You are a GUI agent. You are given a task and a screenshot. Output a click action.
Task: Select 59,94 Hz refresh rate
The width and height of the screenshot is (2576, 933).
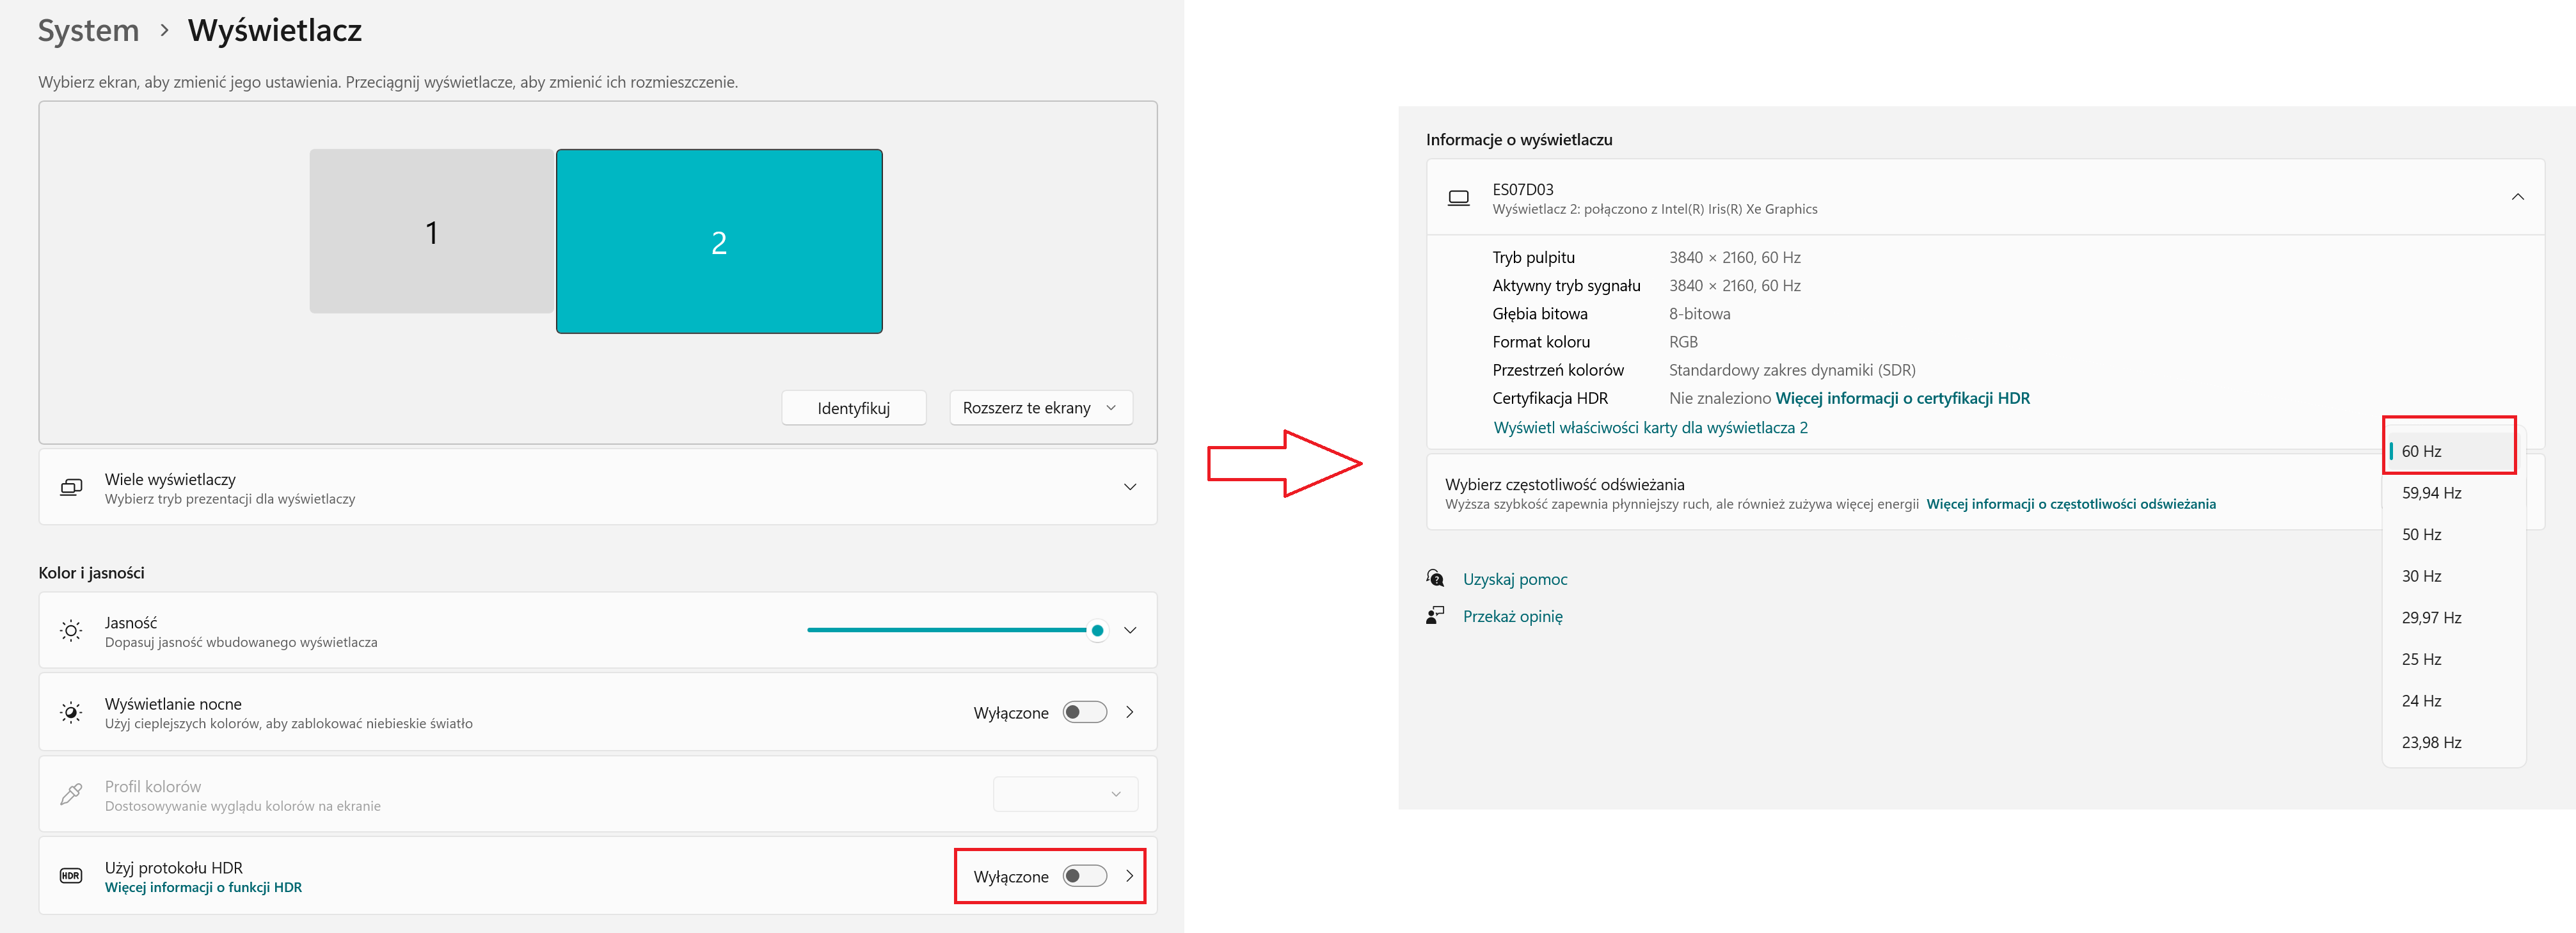point(2431,493)
